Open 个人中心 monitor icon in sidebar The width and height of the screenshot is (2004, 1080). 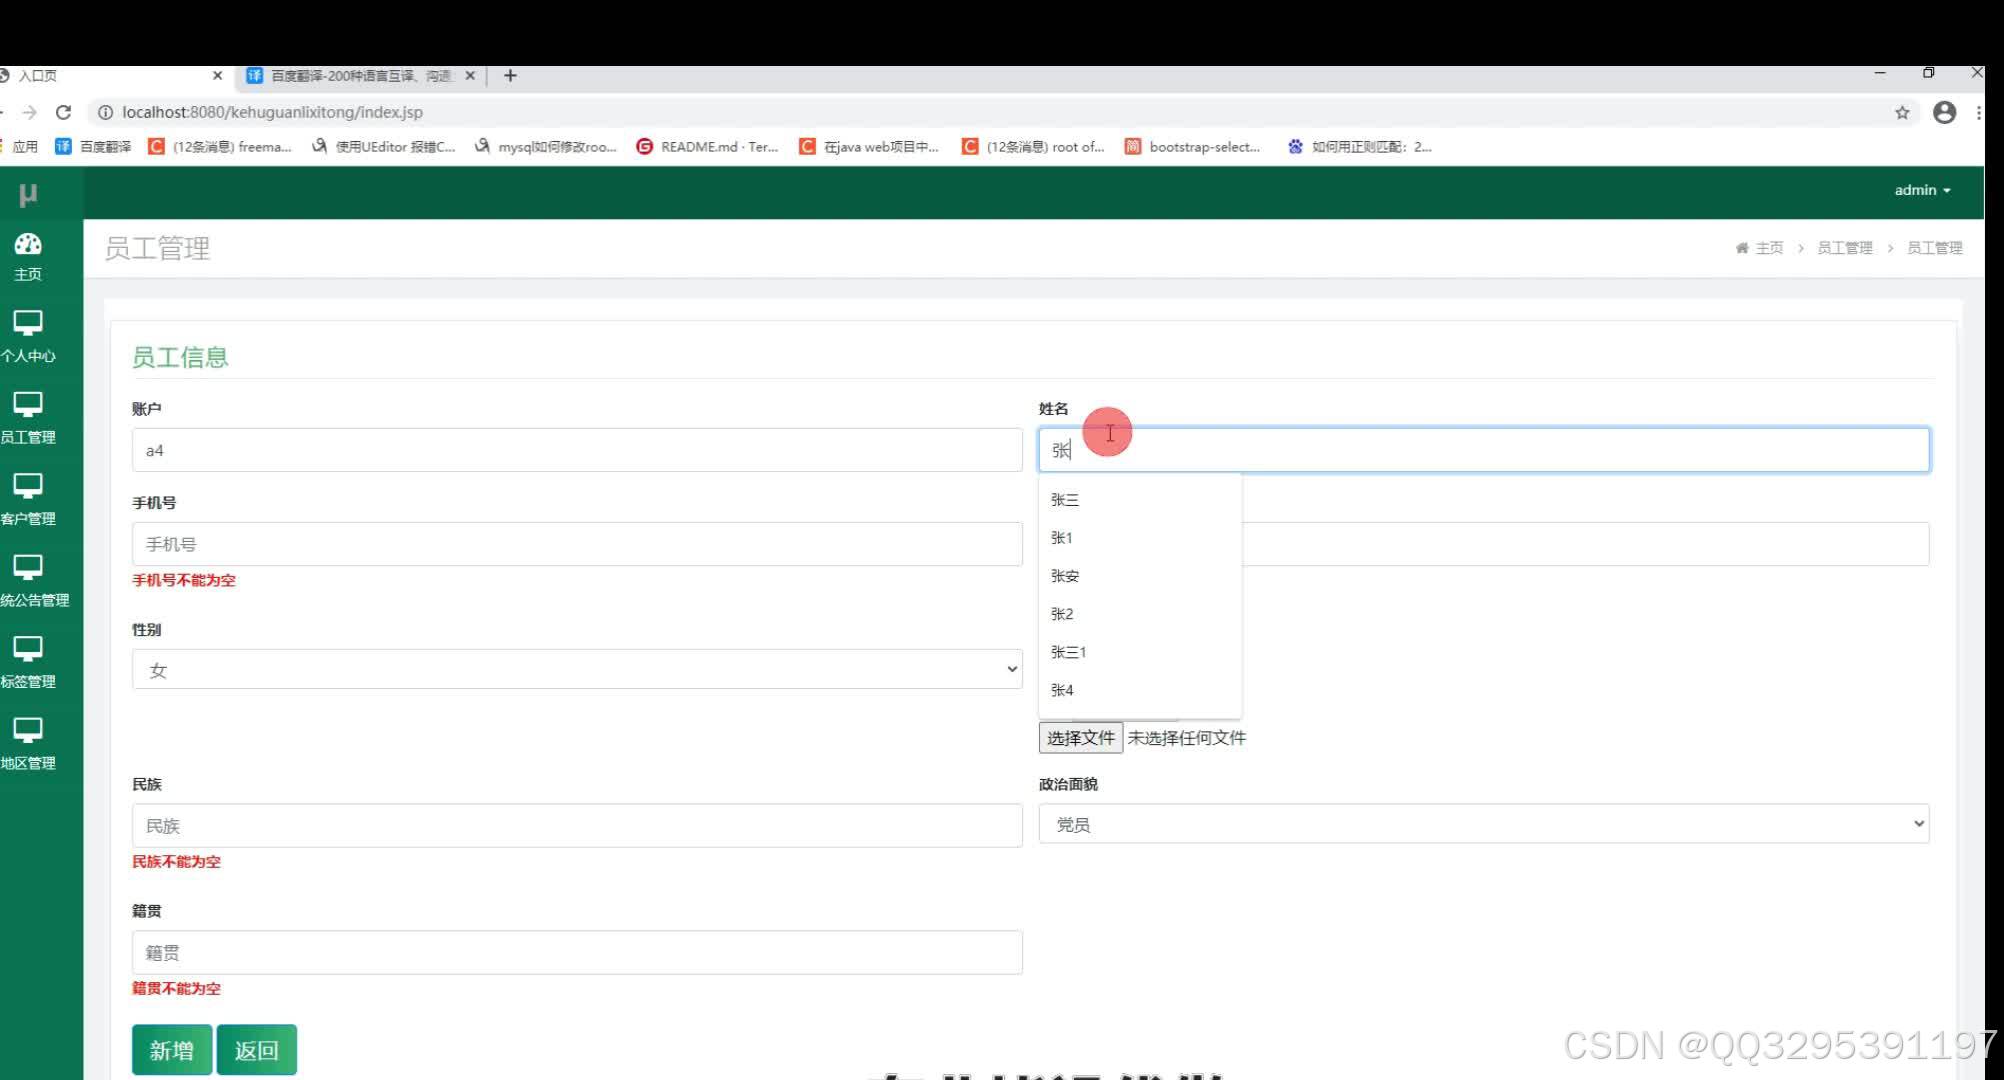point(28,323)
